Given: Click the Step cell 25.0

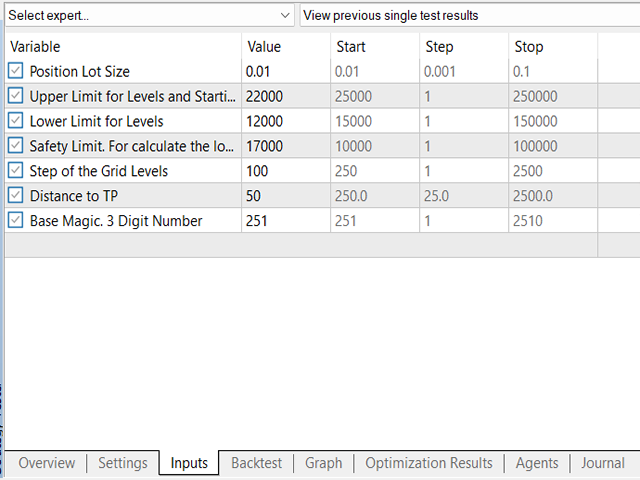Looking at the screenshot, I should coord(464,196).
